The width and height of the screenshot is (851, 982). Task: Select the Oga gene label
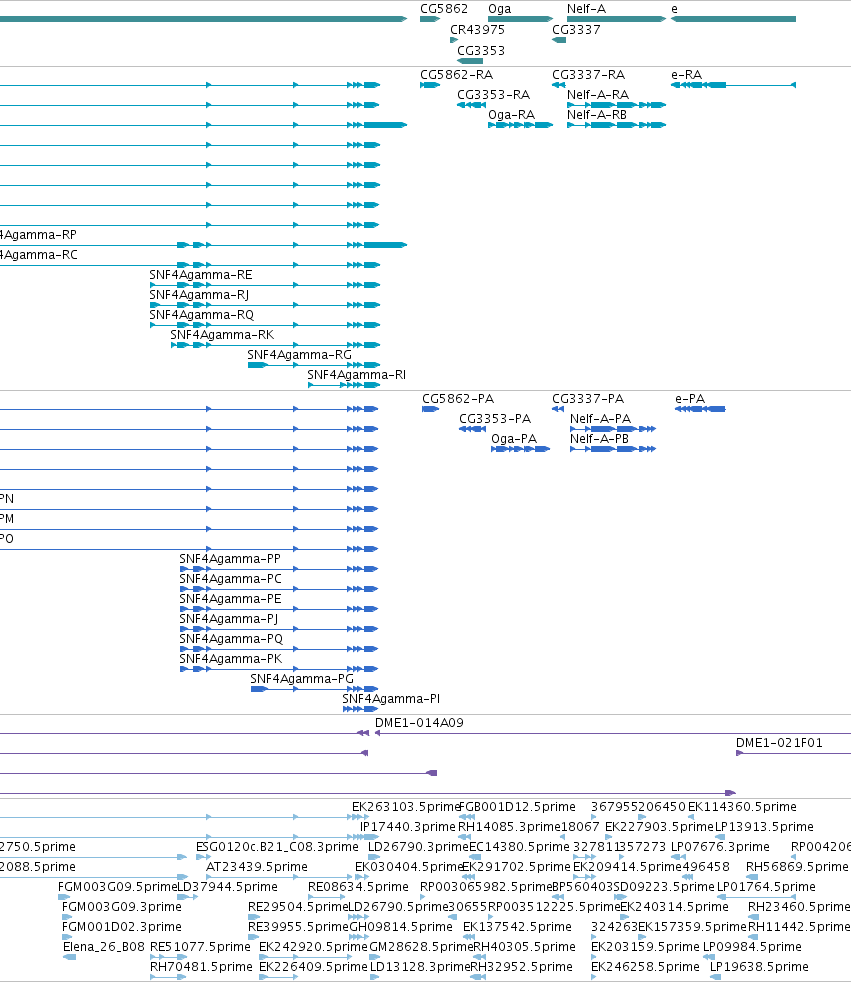[x=500, y=9]
